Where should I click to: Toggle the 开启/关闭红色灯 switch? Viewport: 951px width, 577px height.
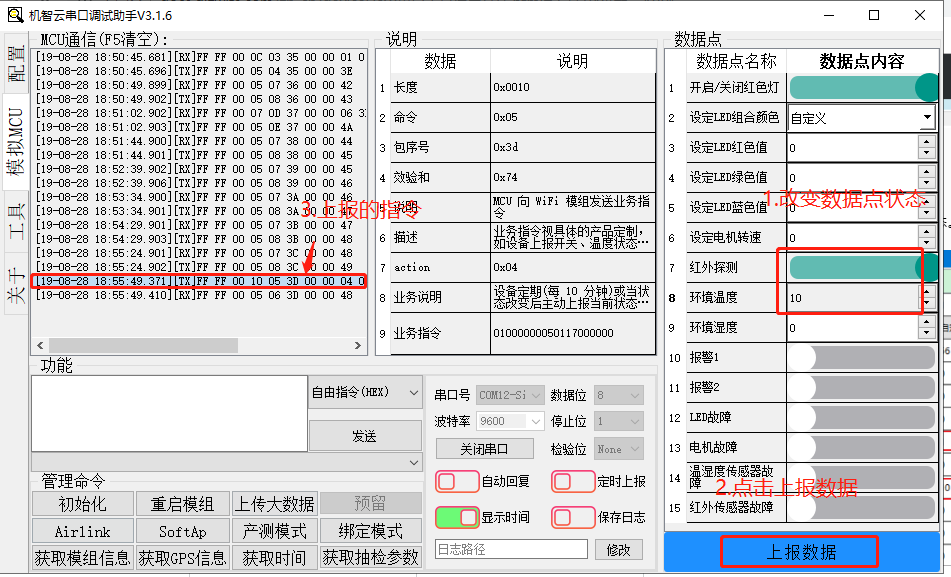pos(864,87)
